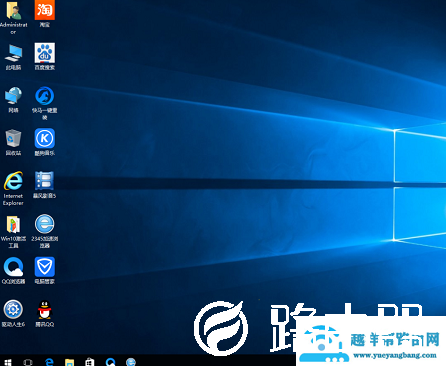Image resolution: width=446 pixels, height=366 pixels.
Task: Select the This PC computer icon
Action: click(x=13, y=53)
